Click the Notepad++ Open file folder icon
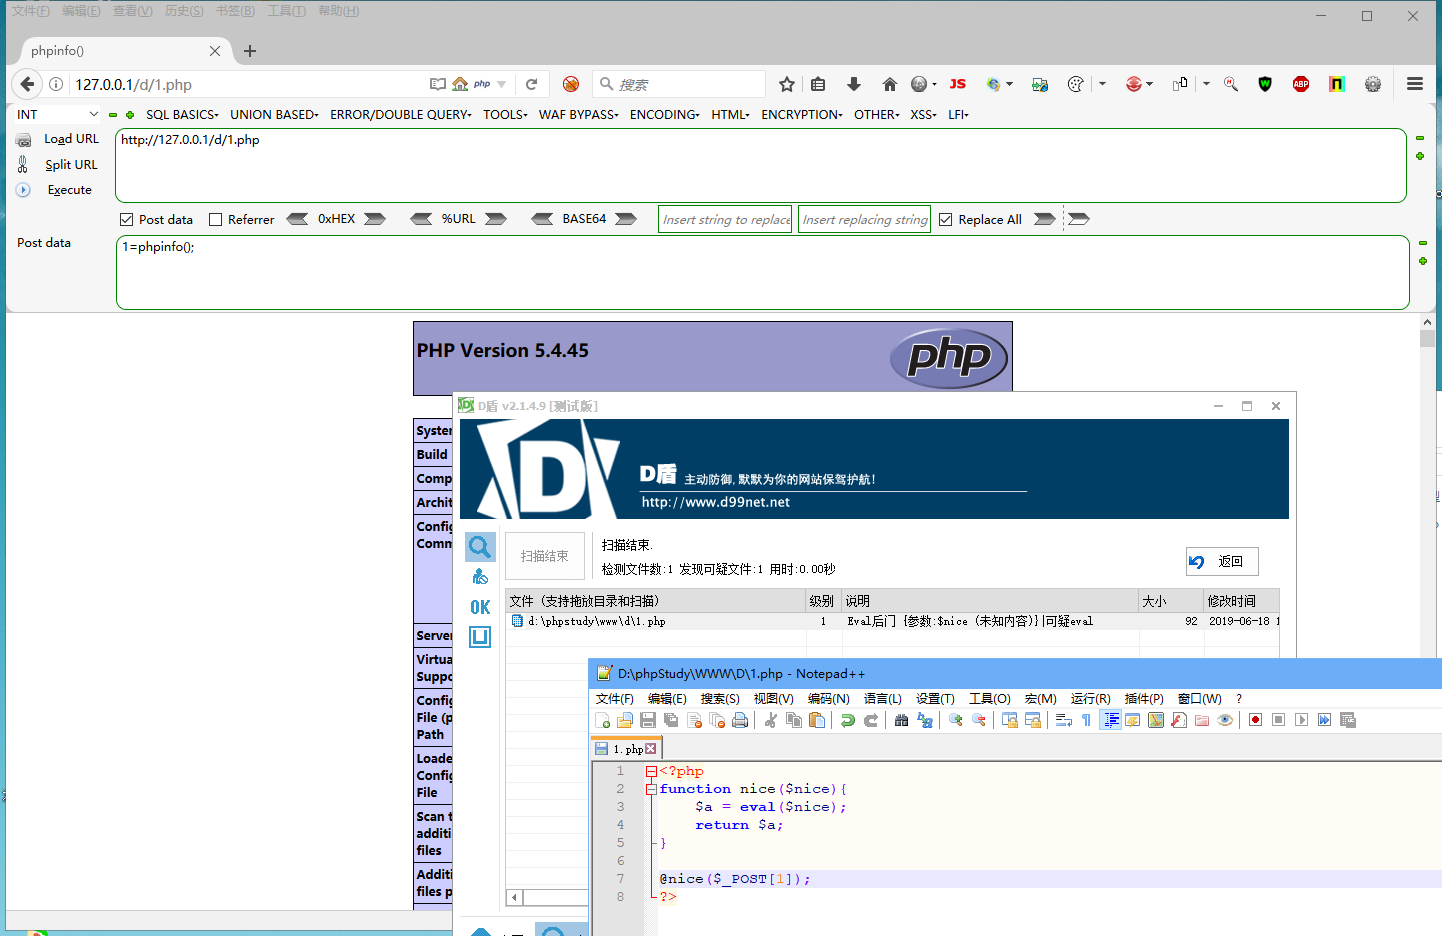 click(625, 720)
